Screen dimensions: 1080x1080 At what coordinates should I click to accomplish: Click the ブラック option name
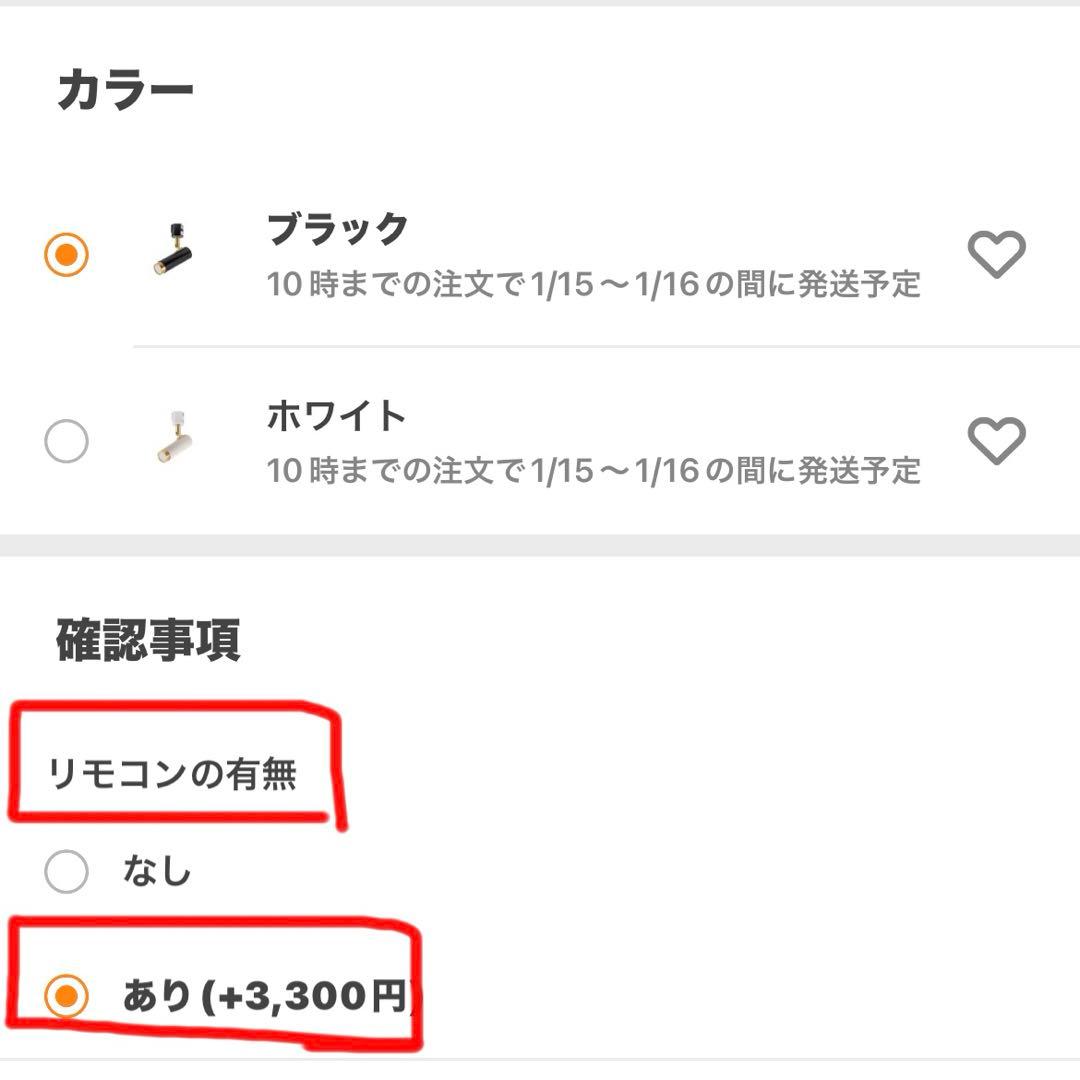[x=338, y=229]
